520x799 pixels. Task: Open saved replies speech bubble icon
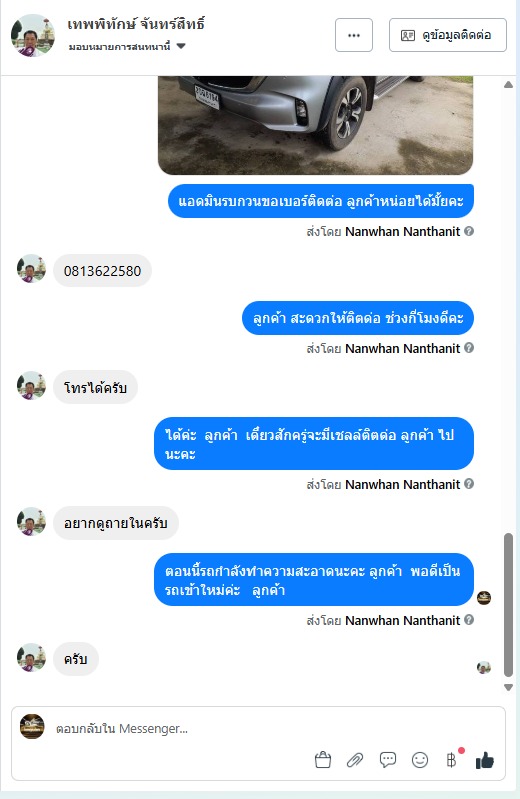(387, 760)
